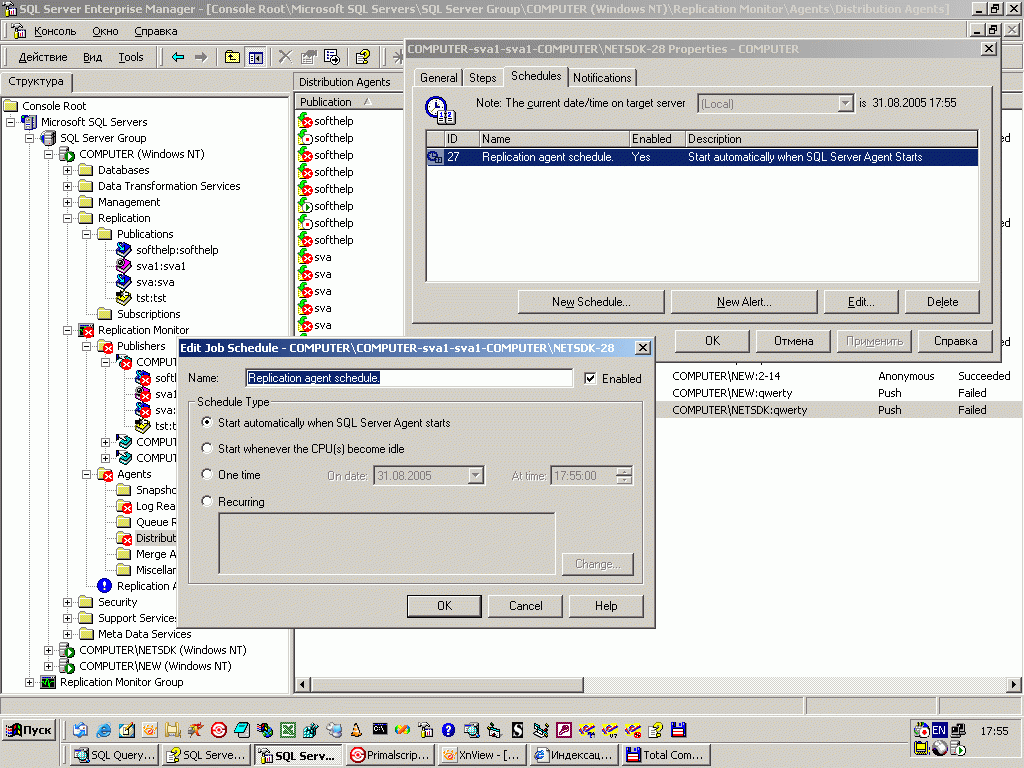1024x768 pixels.
Task: Collapse the Microsoft SQL Servers node
Action: point(10,122)
